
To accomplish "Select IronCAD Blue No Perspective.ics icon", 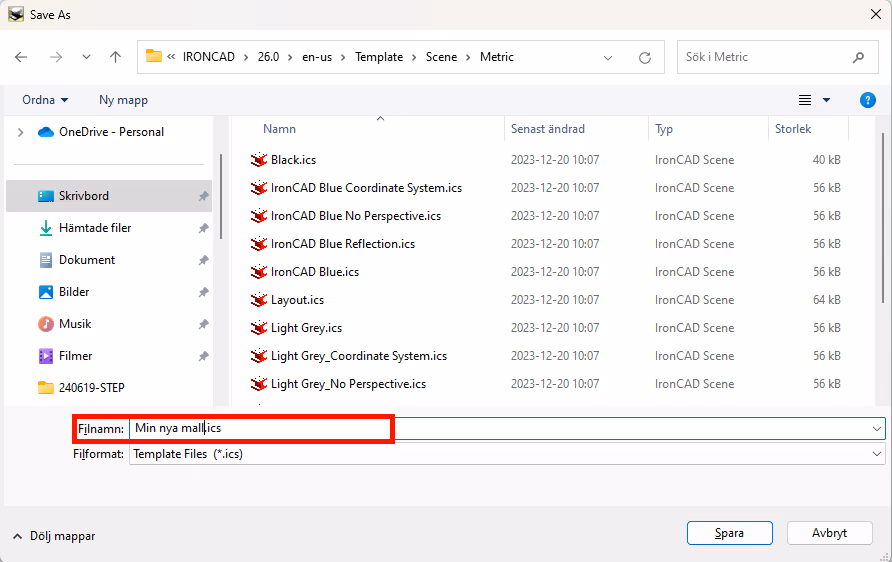I will click(259, 216).
